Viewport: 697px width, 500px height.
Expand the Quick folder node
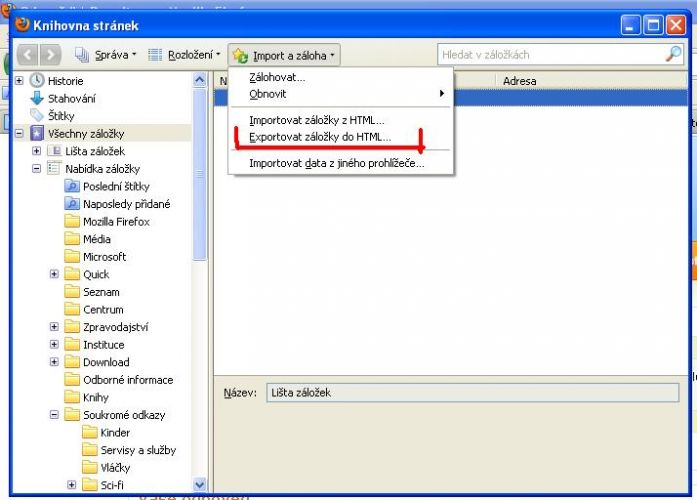[x=54, y=274]
